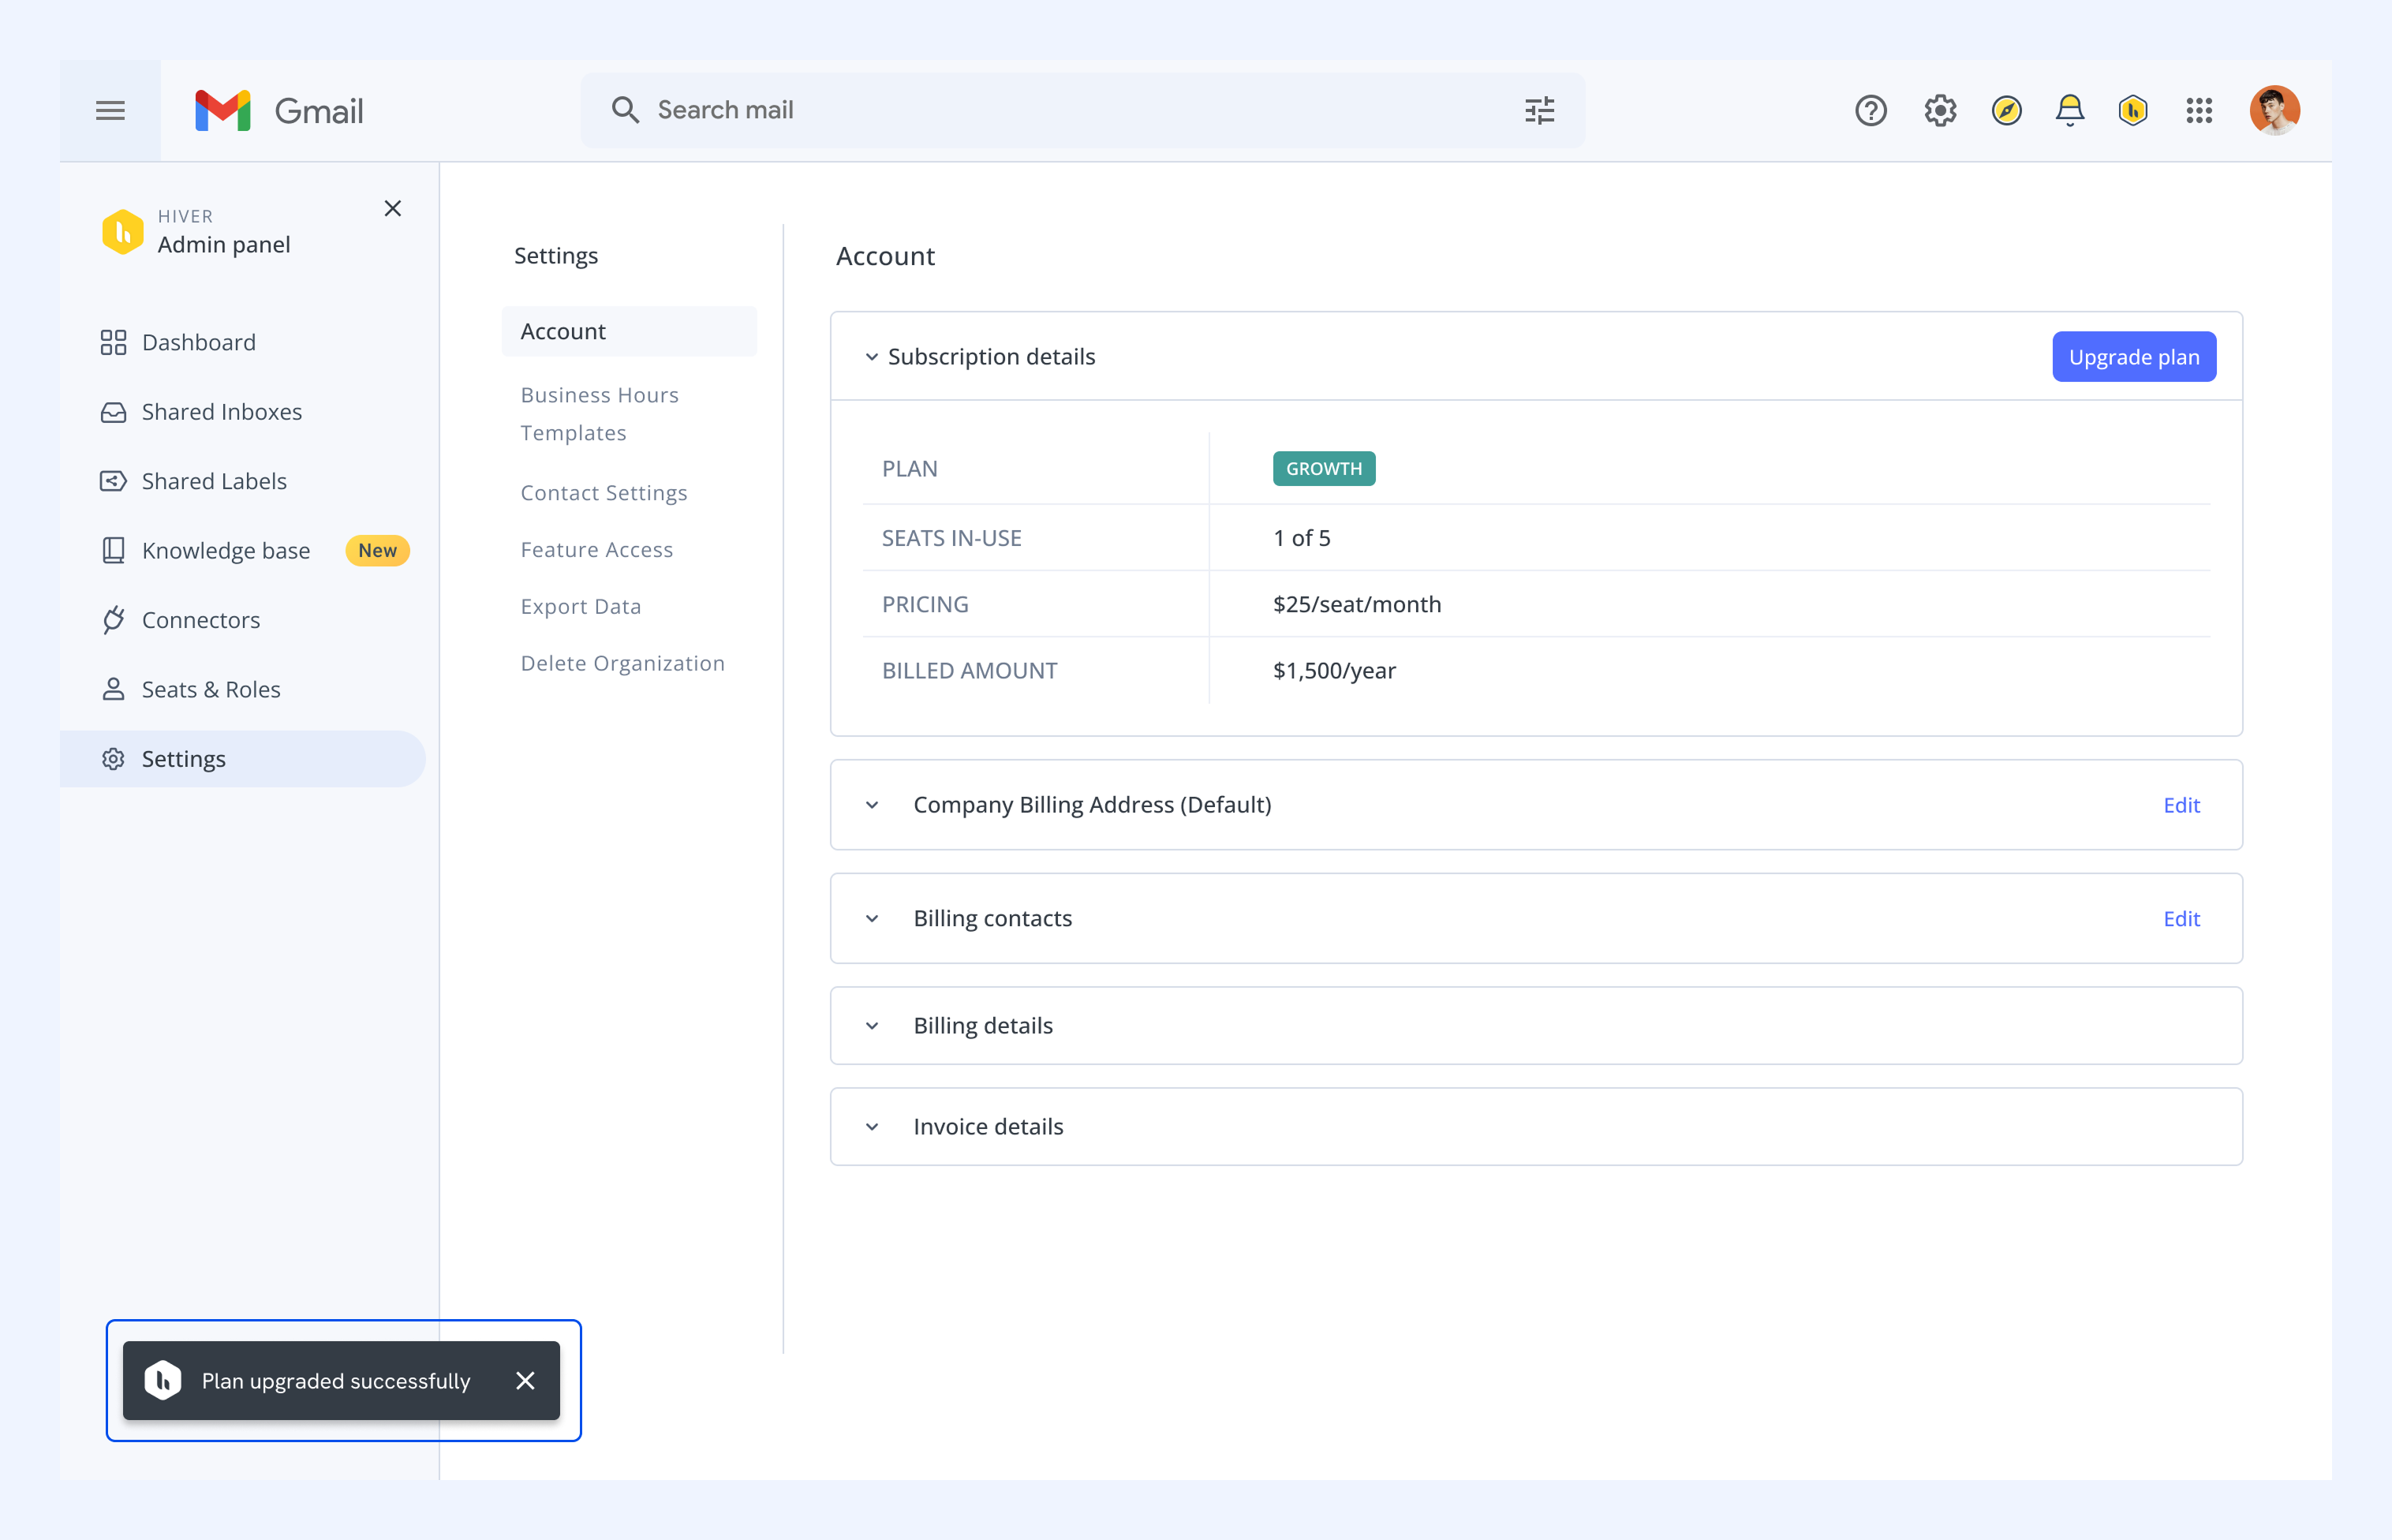
Task: Dismiss the Plan upgraded successfully toast
Action: [525, 1380]
